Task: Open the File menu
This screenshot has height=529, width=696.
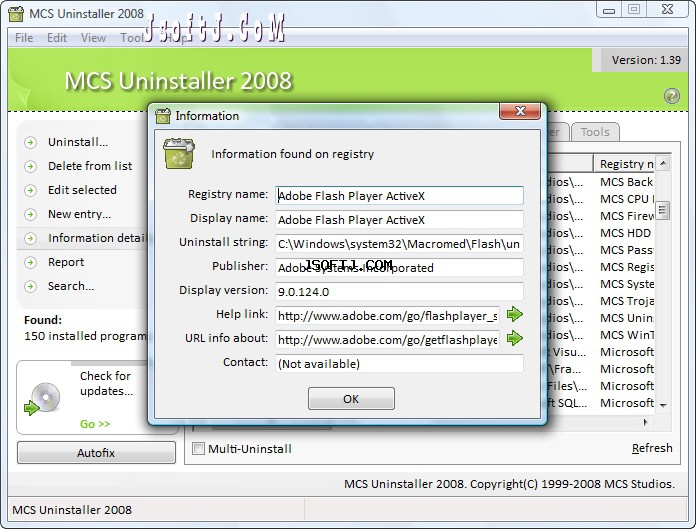Action: tap(24, 38)
